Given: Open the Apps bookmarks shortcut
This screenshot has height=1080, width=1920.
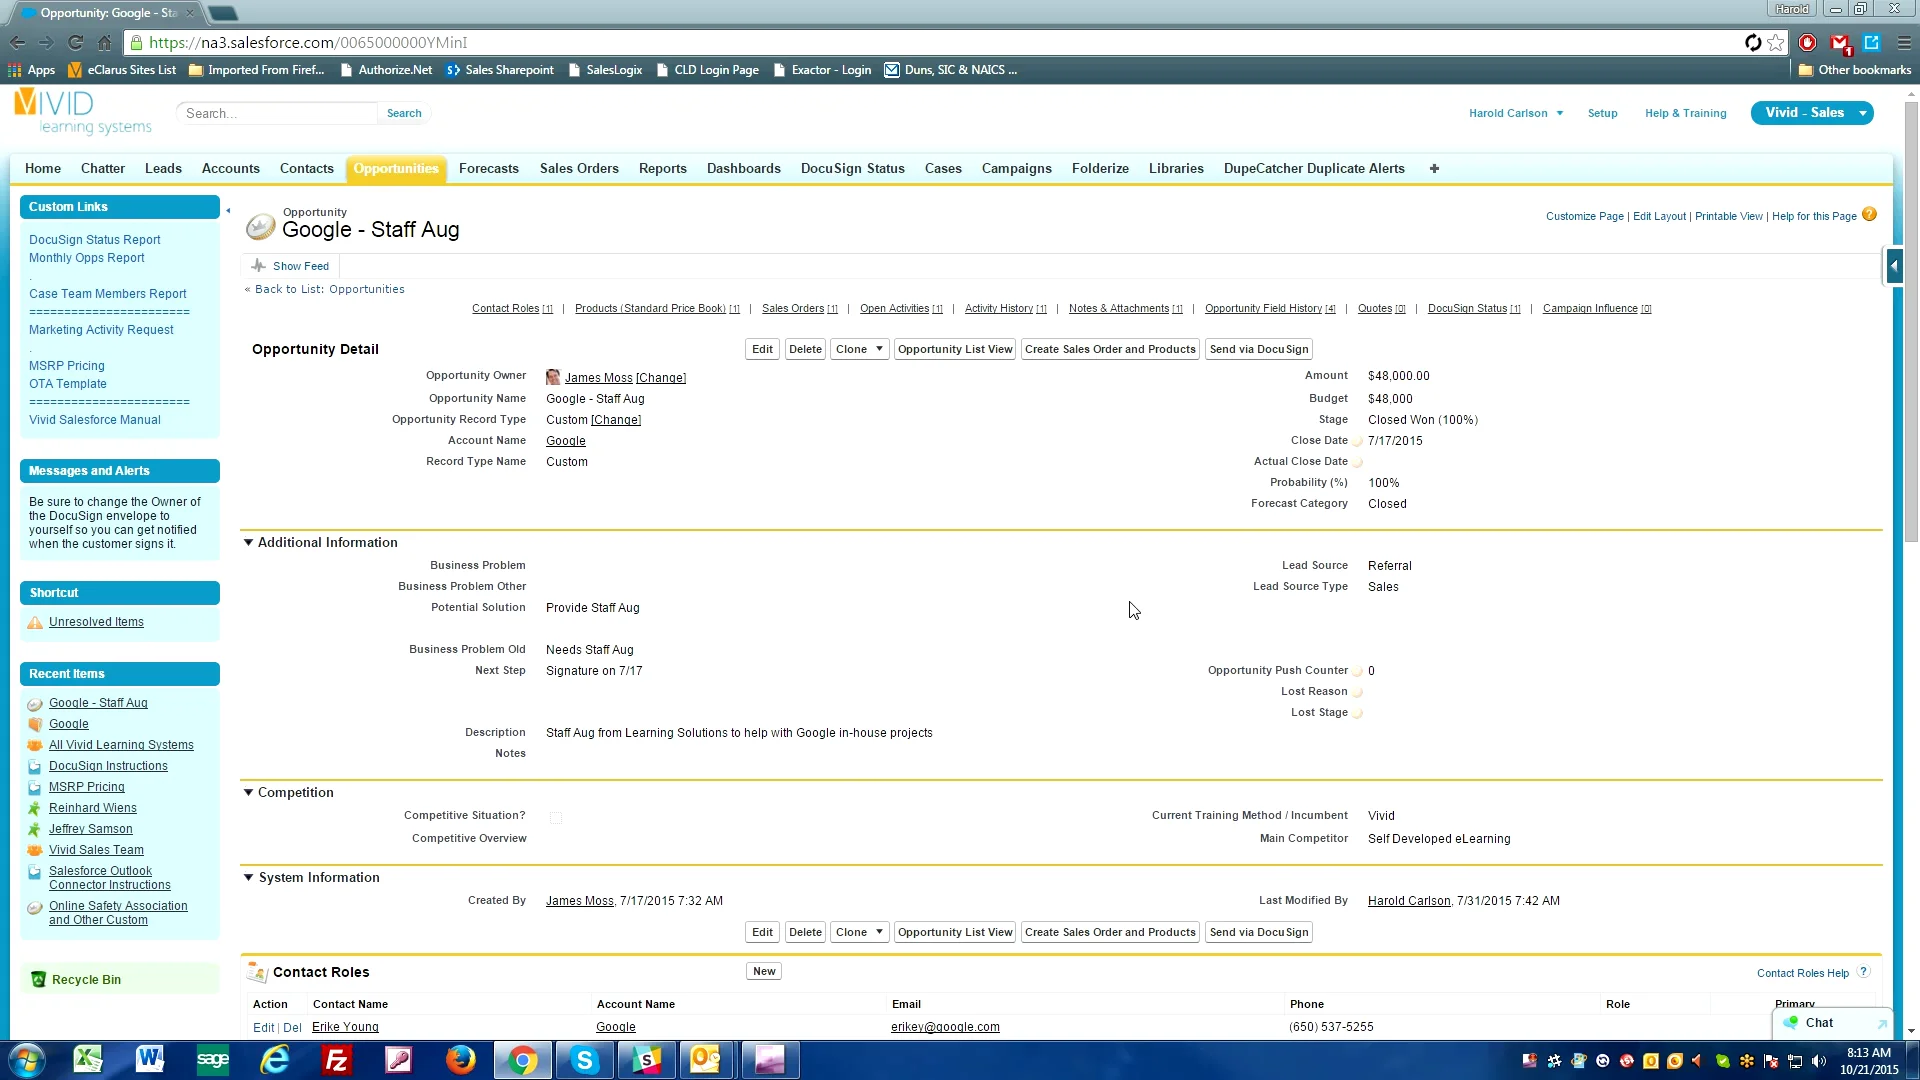Looking at the screenshot, I should coord(31,70).
